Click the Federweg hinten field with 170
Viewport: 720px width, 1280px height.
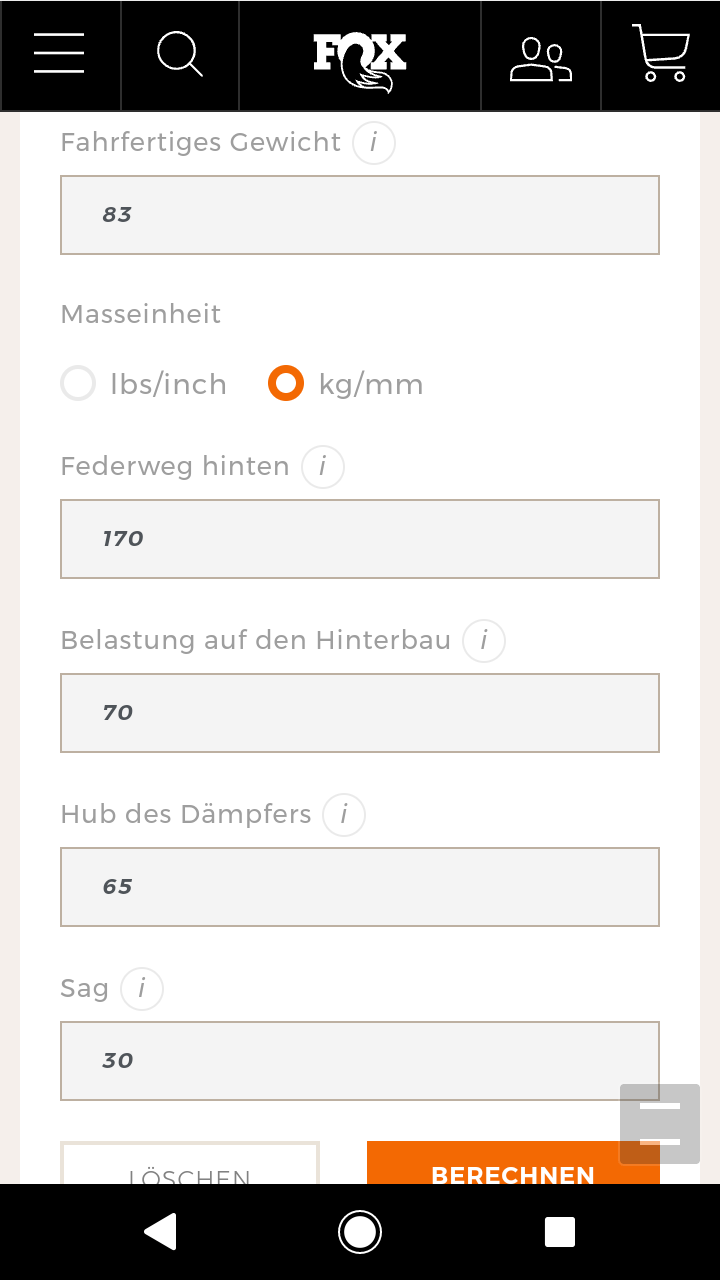coord(360,539)
